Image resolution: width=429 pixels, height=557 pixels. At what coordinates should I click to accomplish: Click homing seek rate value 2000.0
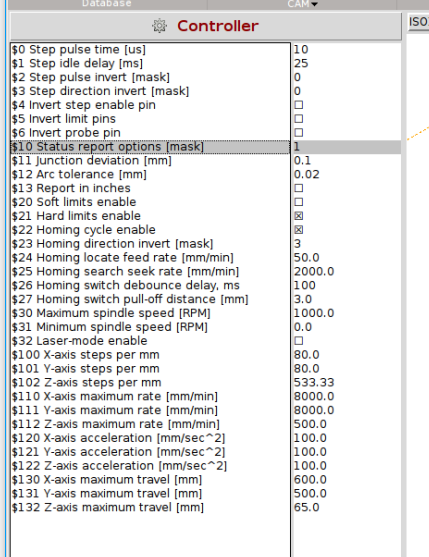tap(314, 271)
